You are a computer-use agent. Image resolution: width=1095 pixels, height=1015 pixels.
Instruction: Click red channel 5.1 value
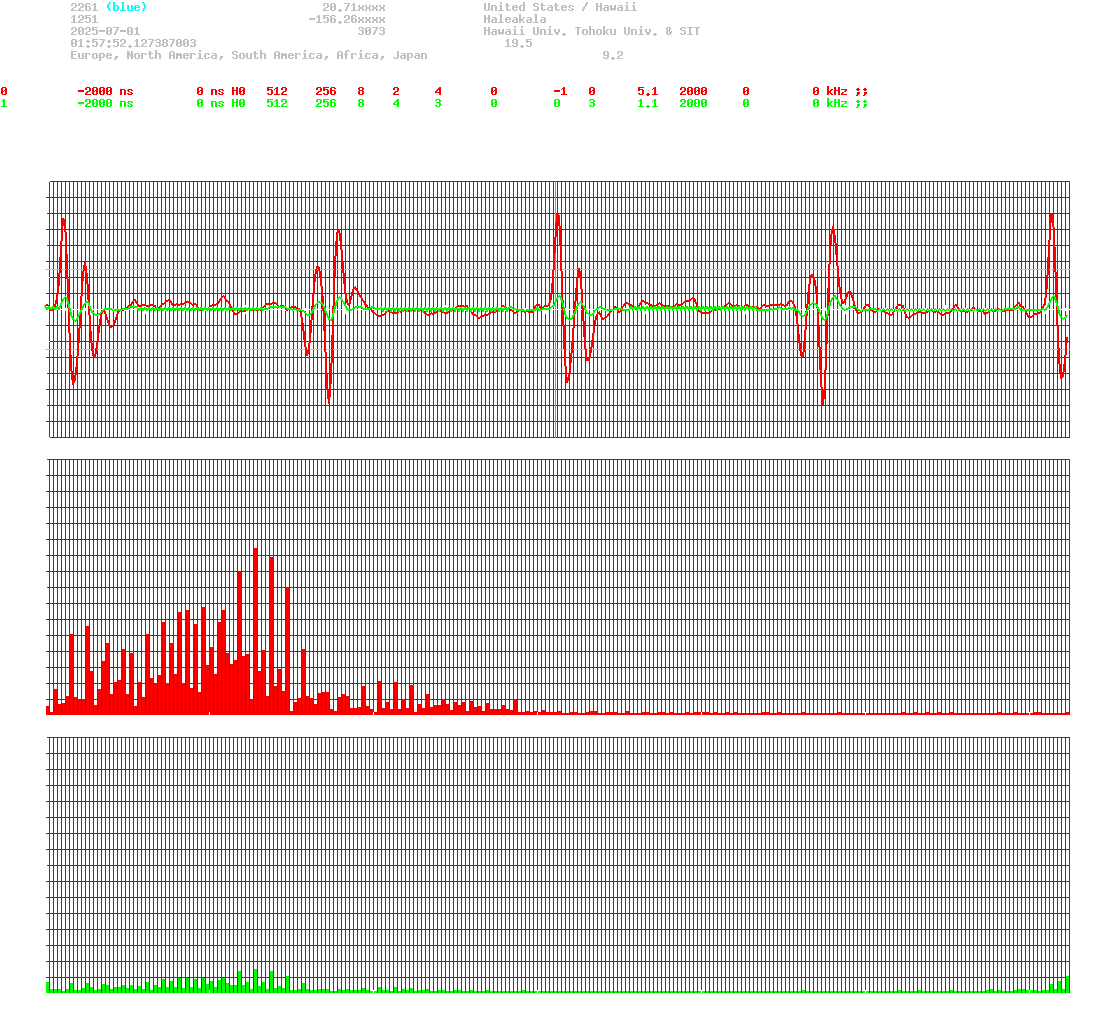647,92
